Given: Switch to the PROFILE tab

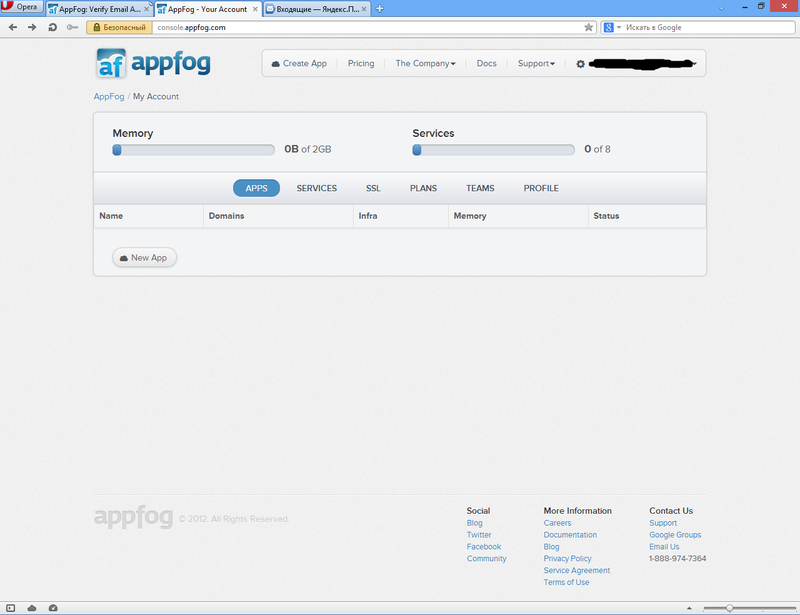Looking at the screenshot, I should (x=541, y=188).
